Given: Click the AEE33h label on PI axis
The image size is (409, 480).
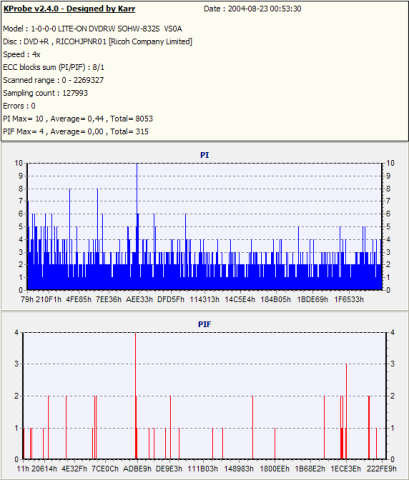Looking at the screenshot, I should point(139,299).
